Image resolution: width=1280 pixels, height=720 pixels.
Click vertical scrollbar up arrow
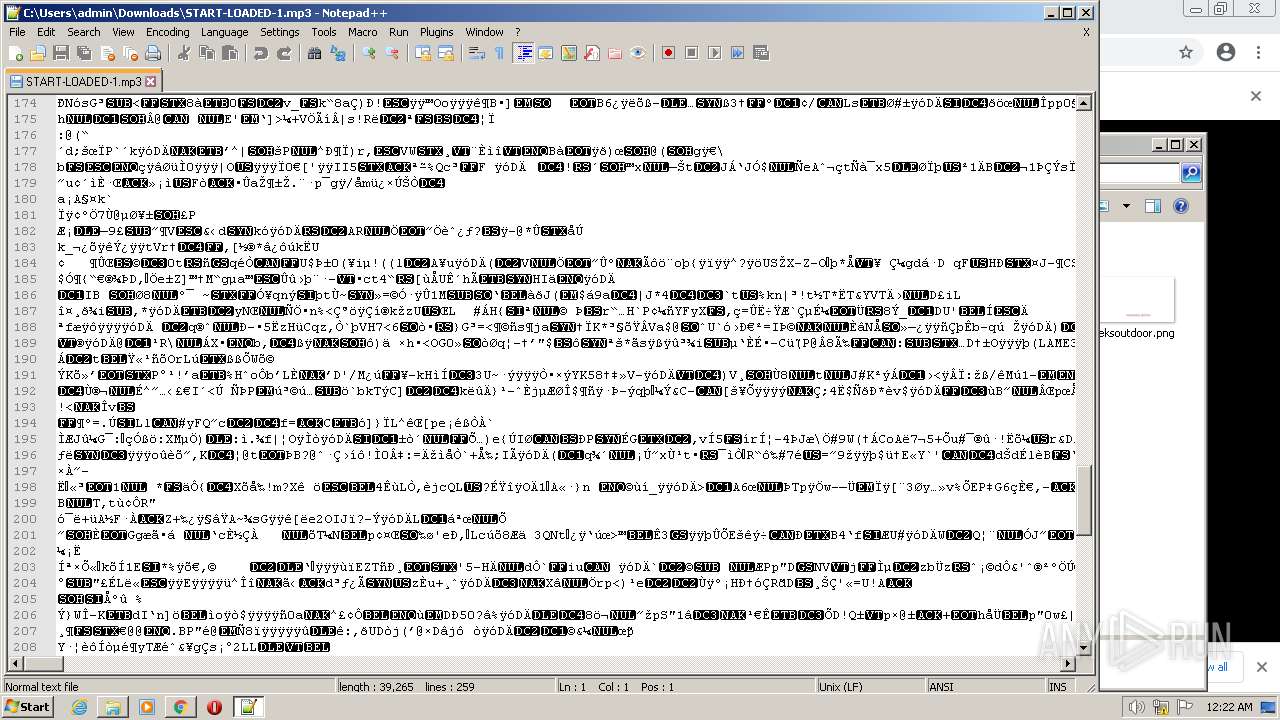[1084, 103]
